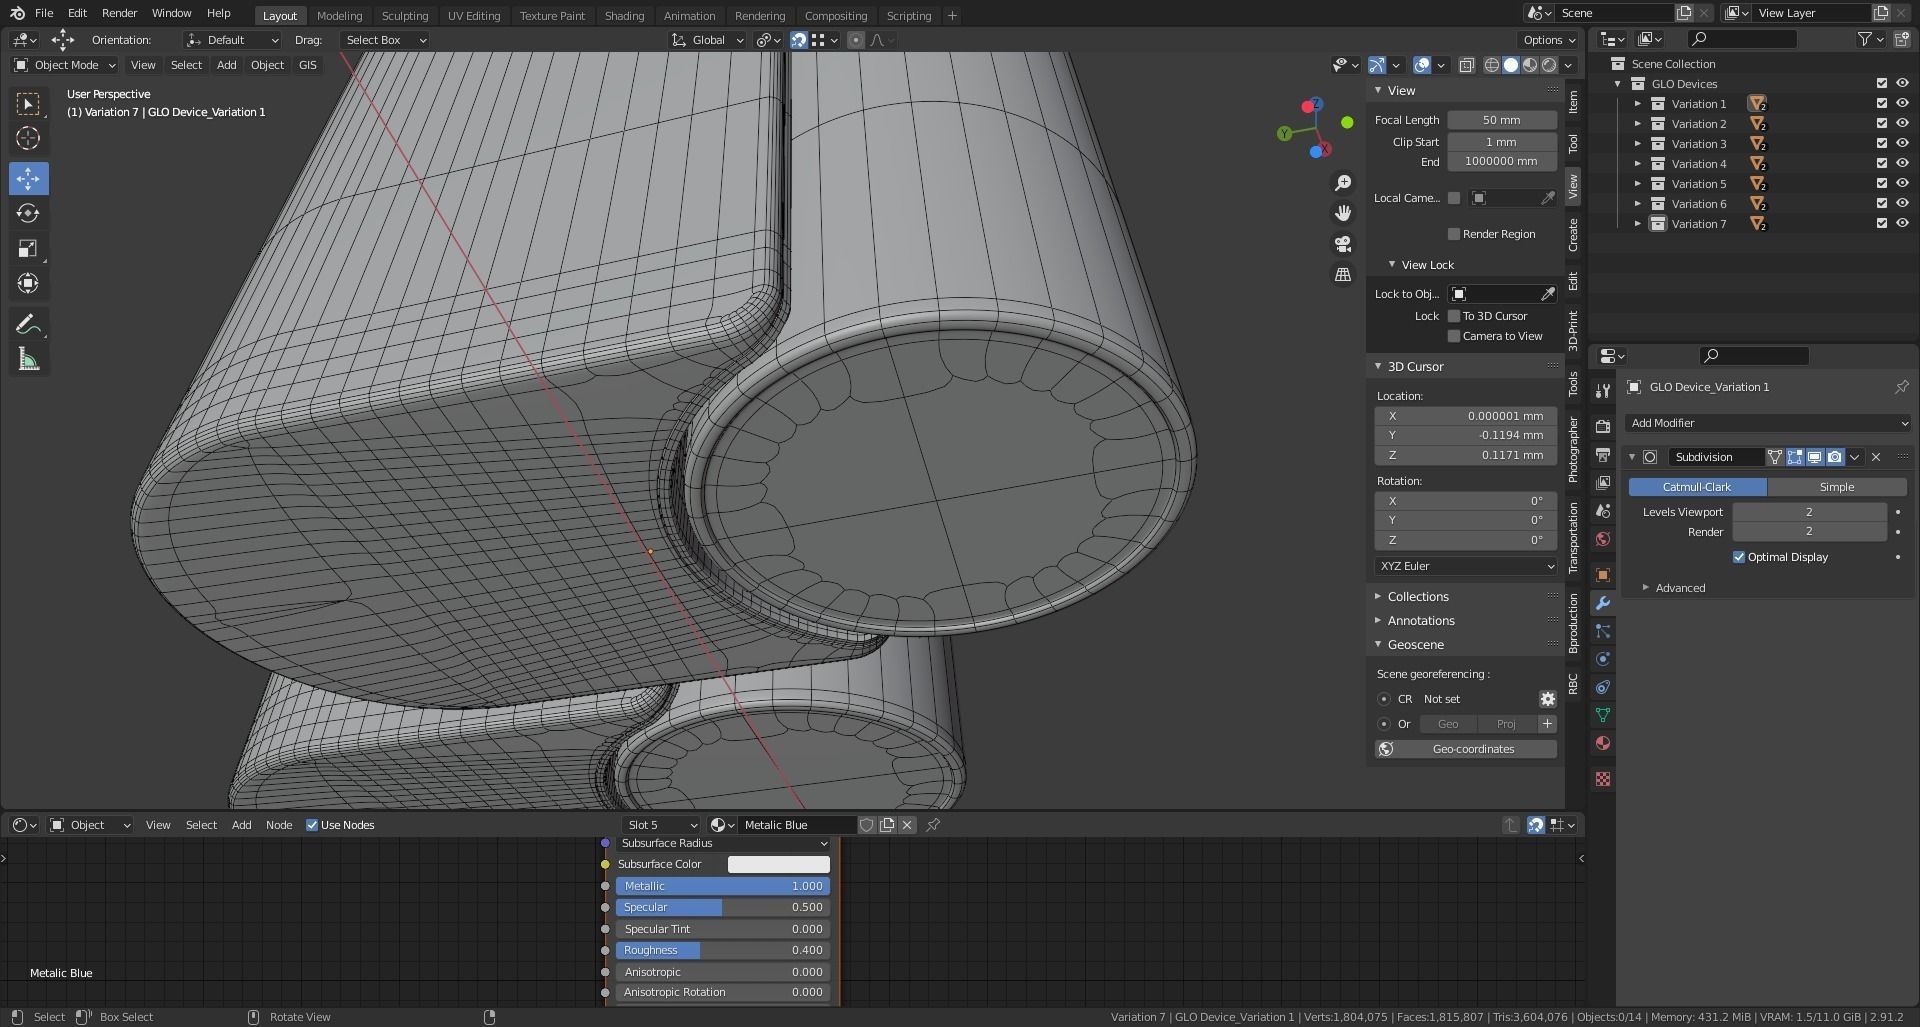The image size is (1920, 1027).
Task: Open the Add Modifier dropdown
Action: coord(1767,423)
